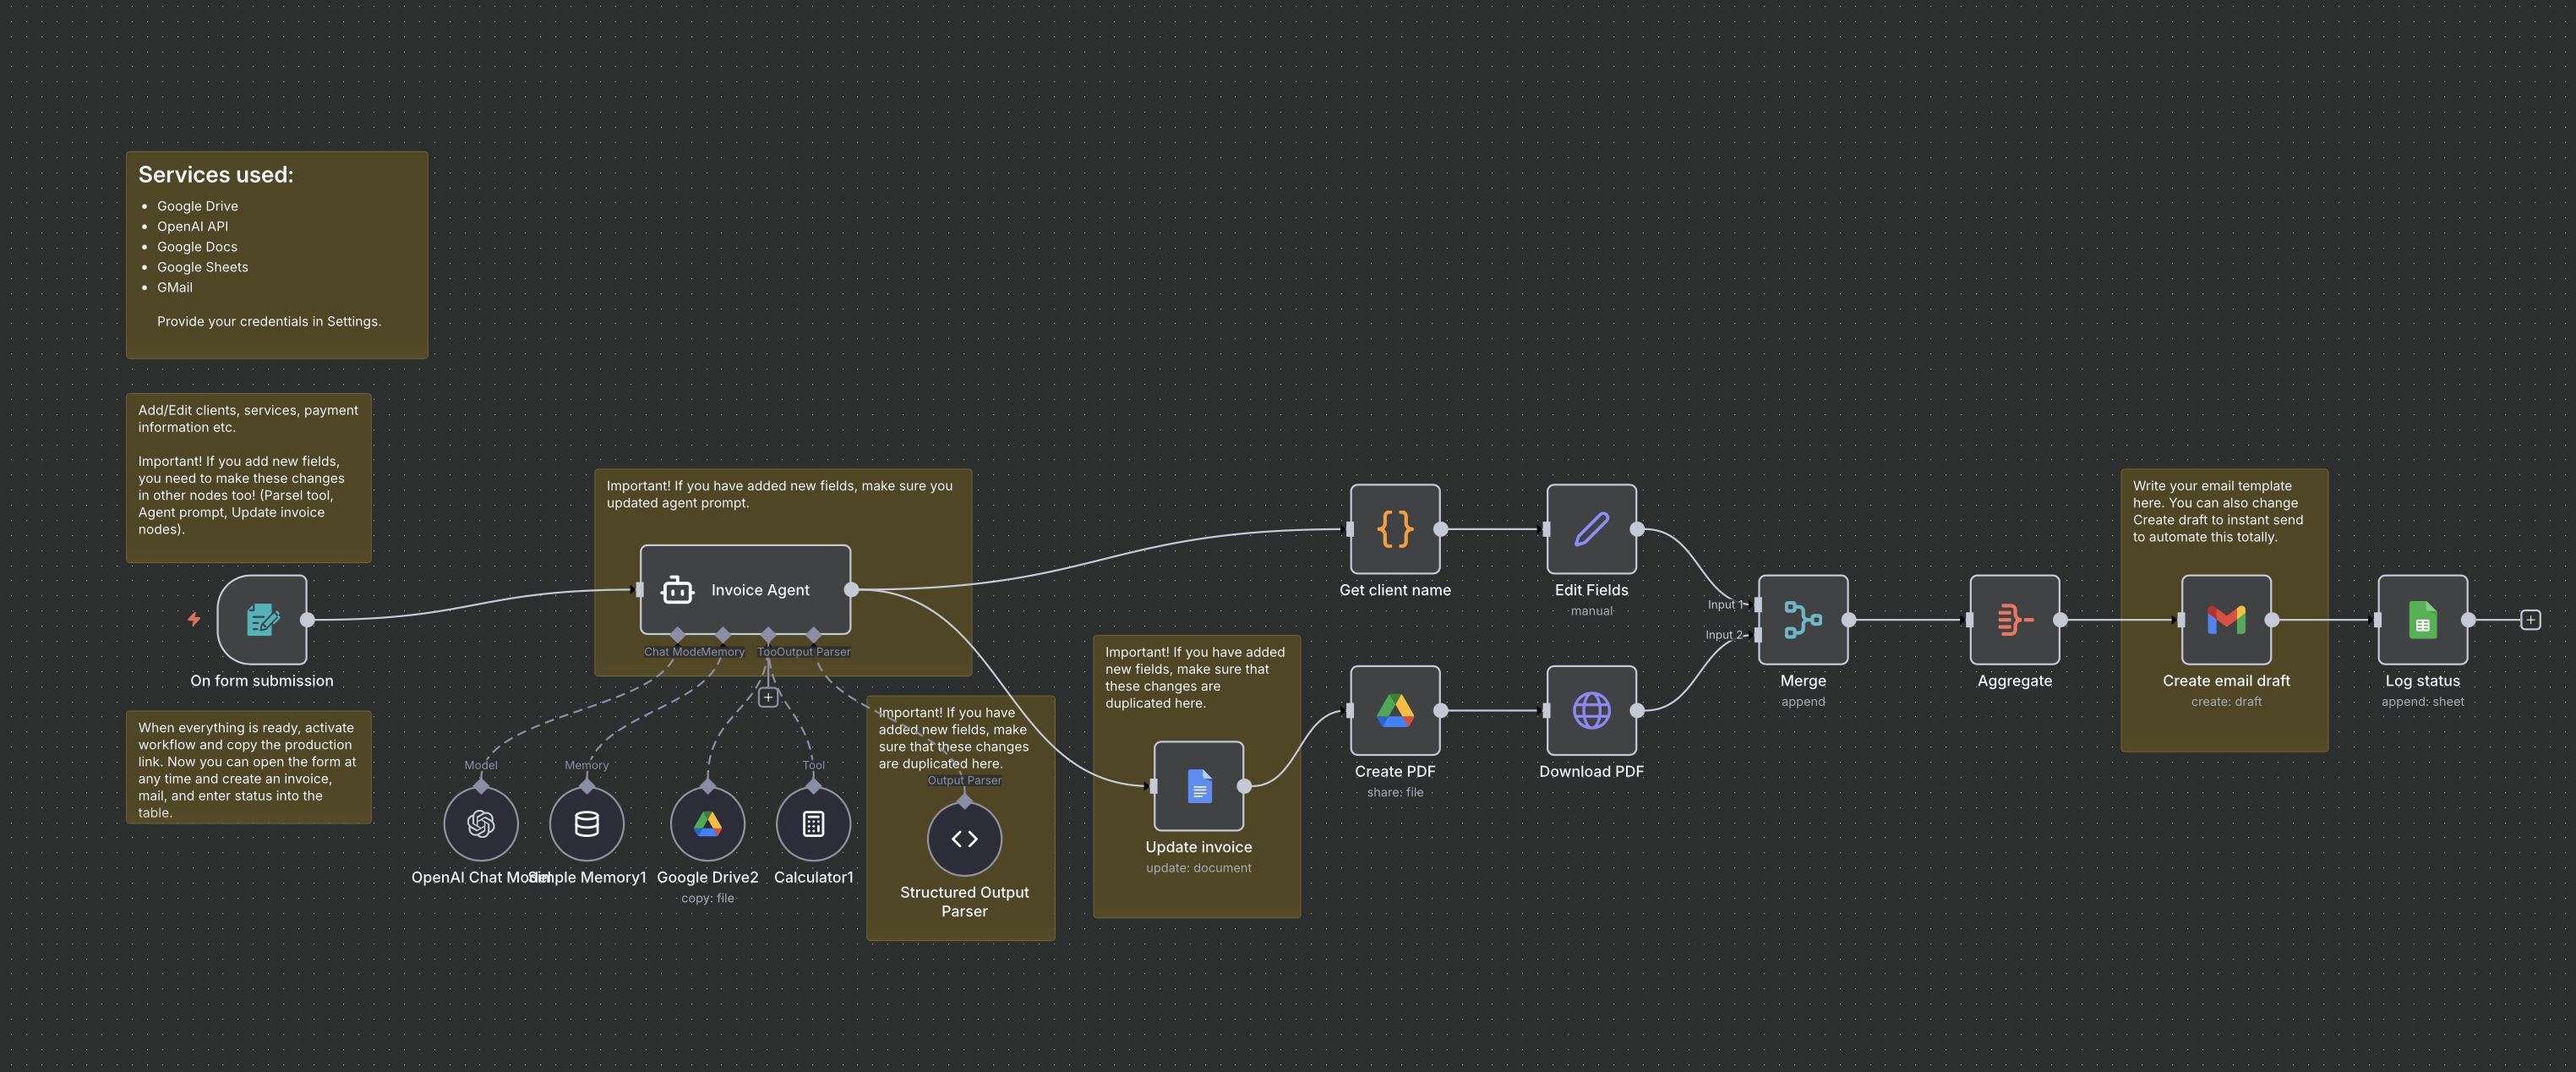Open the Invoice Agent node
This screenshot has height=1072, width=2576.
pyautogui.click(x=745, y=590)
